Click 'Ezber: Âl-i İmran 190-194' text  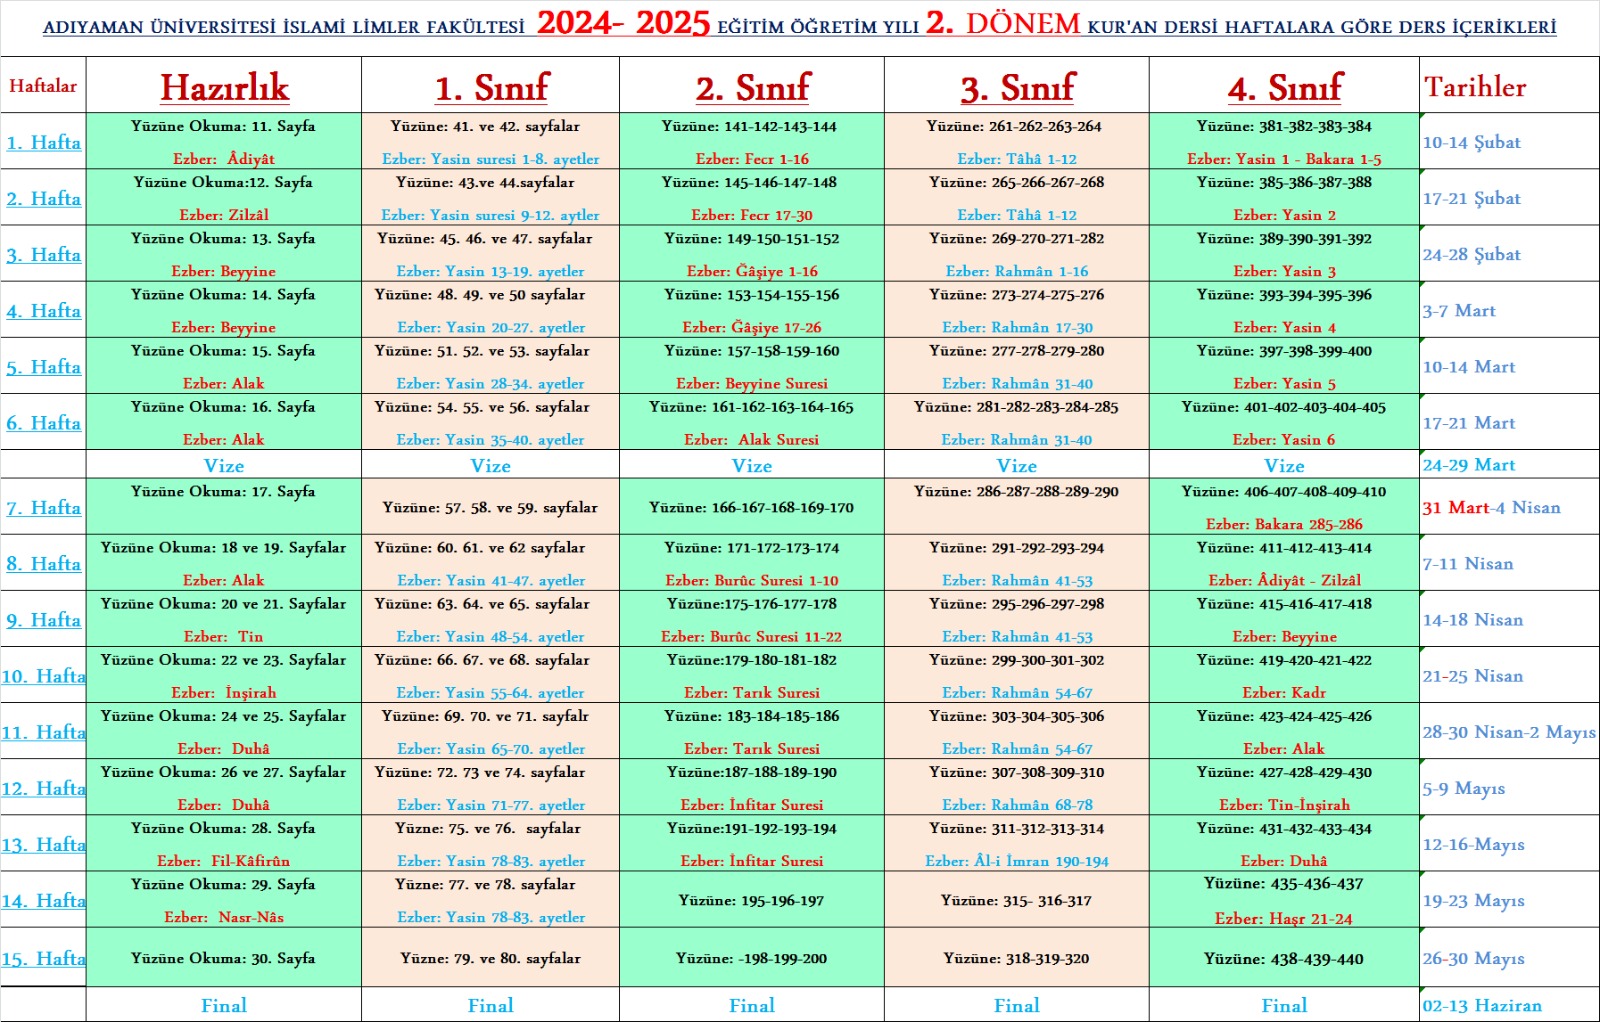(1017, 860)
